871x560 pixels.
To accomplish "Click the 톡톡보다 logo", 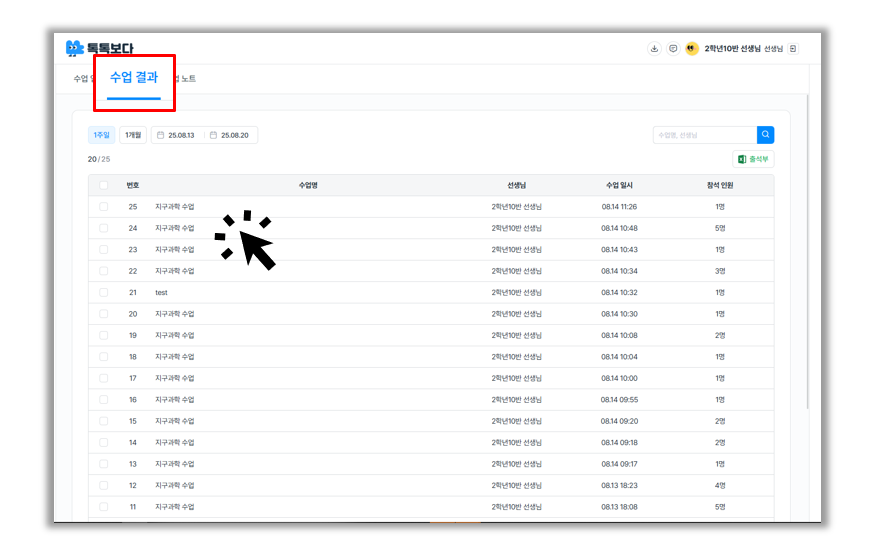I will [99, 48].
